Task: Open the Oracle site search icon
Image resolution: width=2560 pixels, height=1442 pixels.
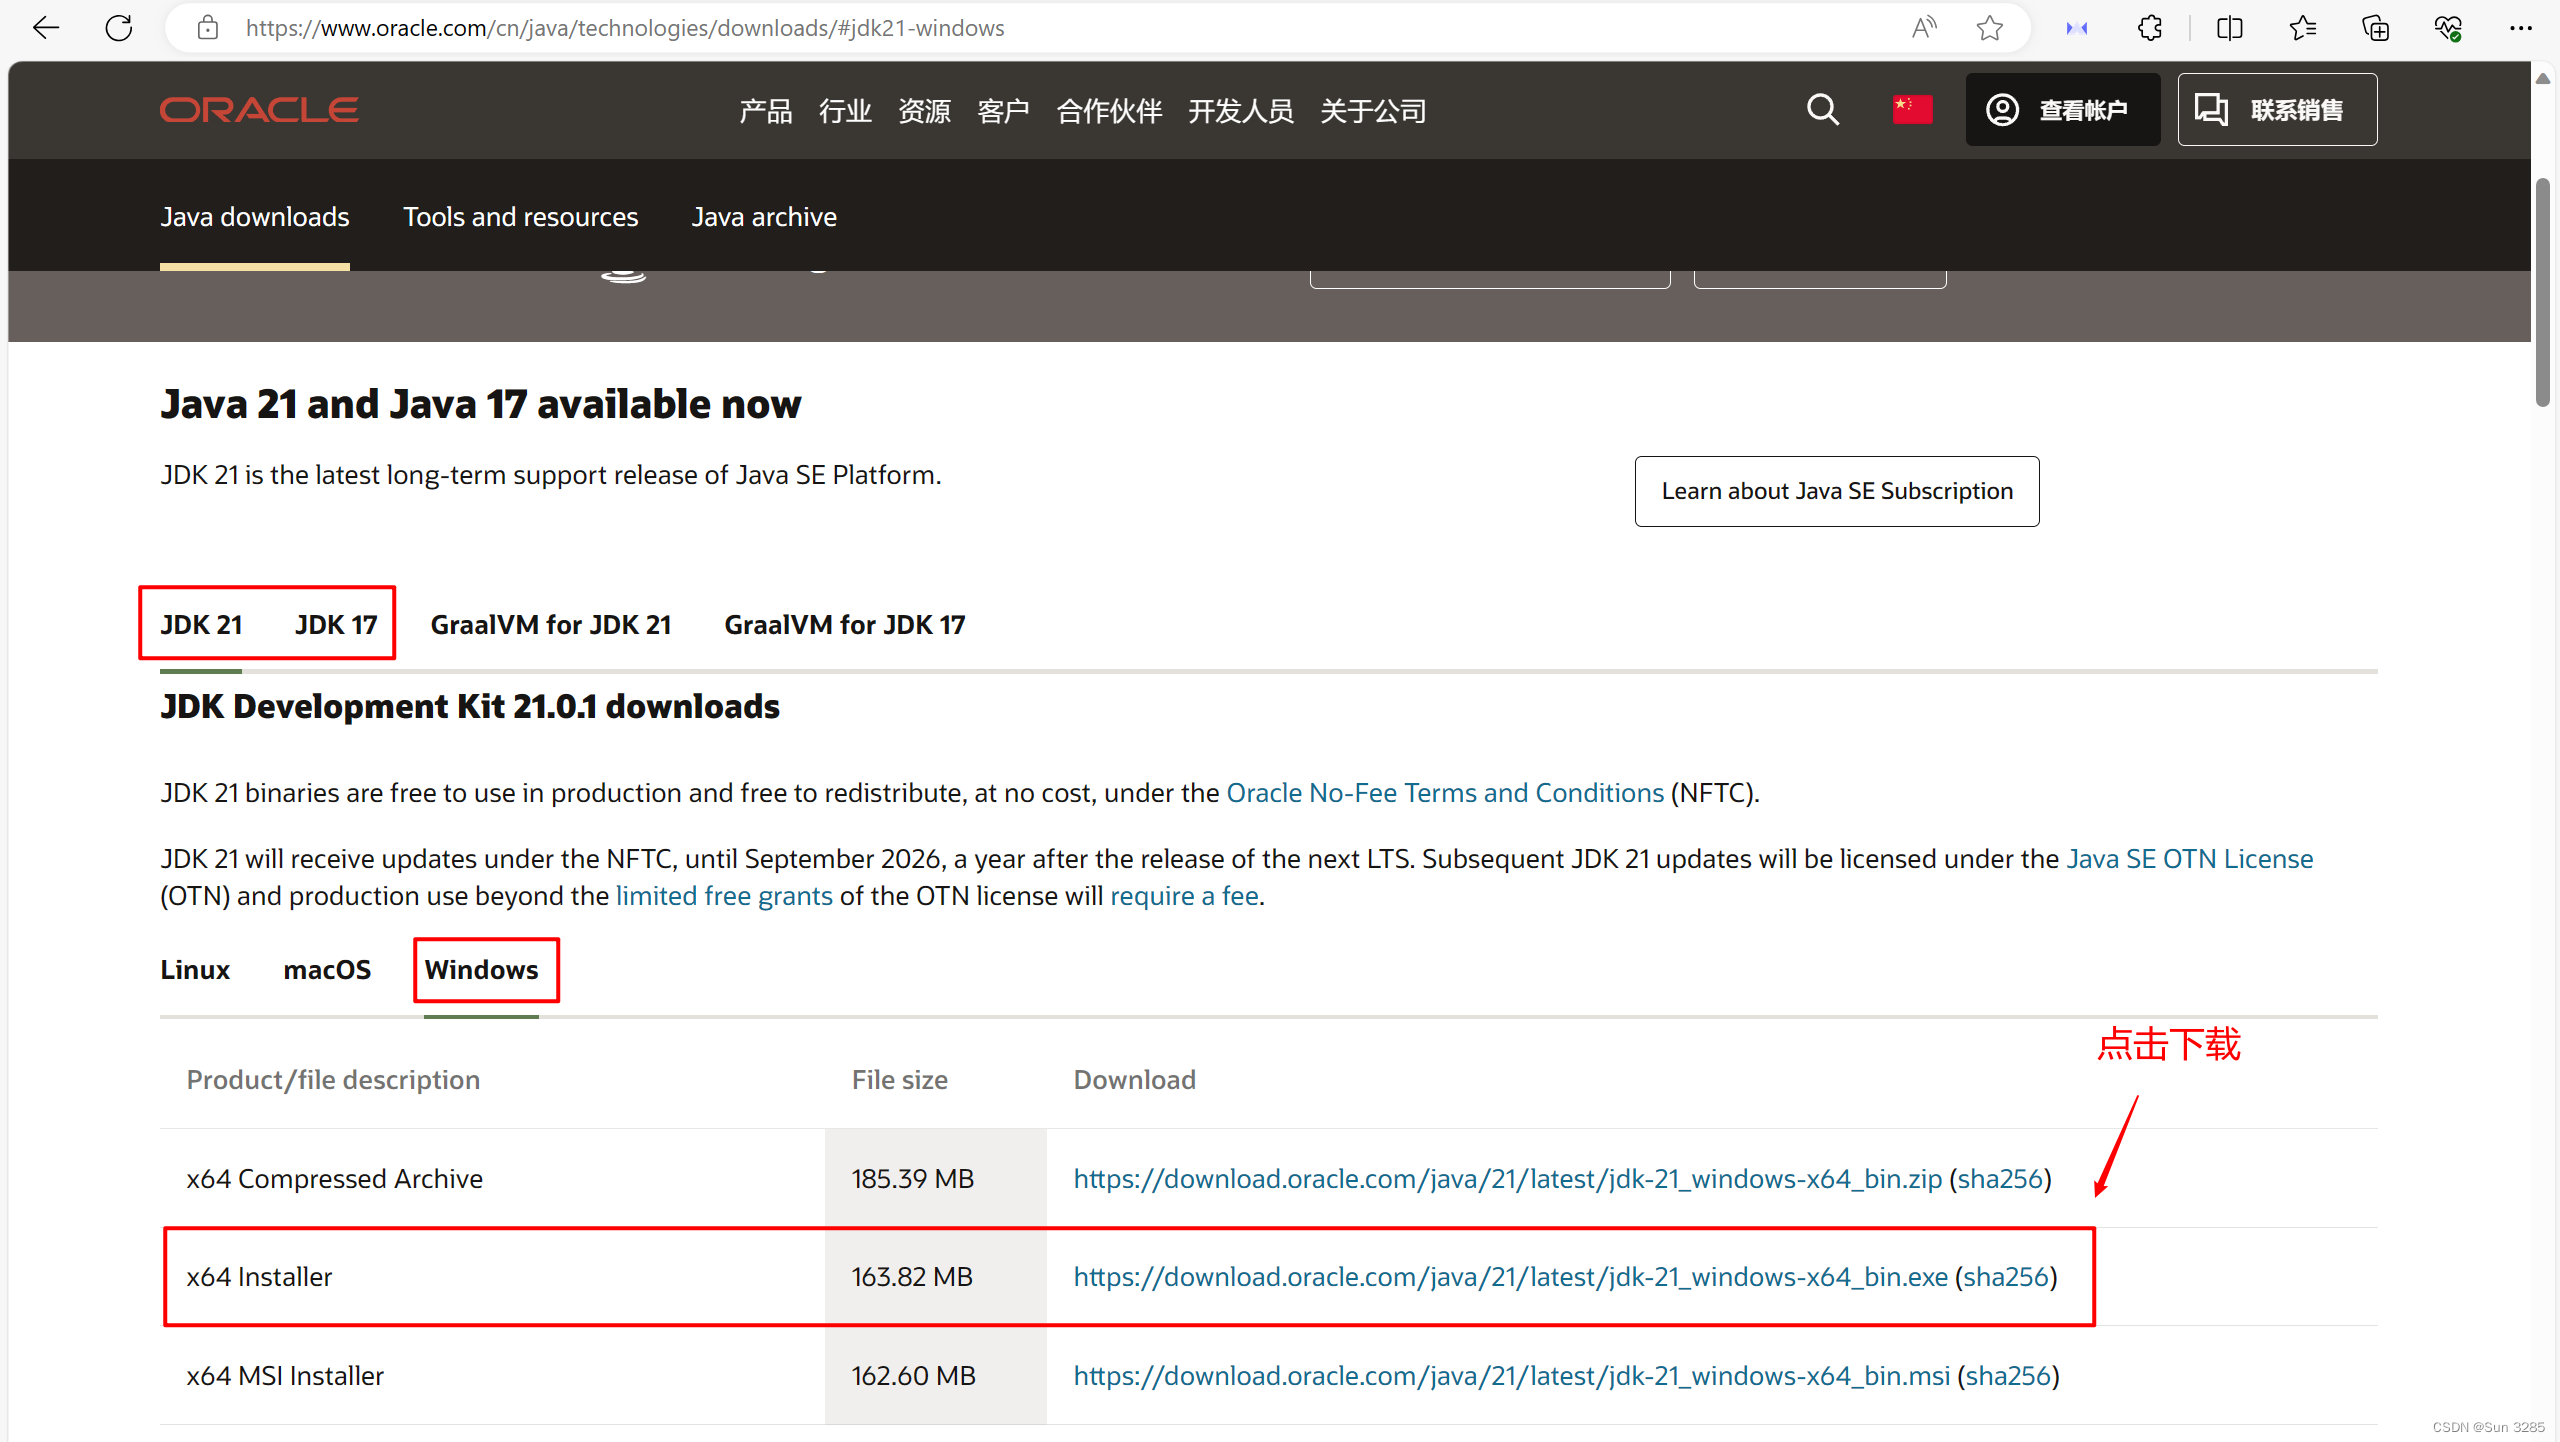Action: click(x=1823, y=109)
